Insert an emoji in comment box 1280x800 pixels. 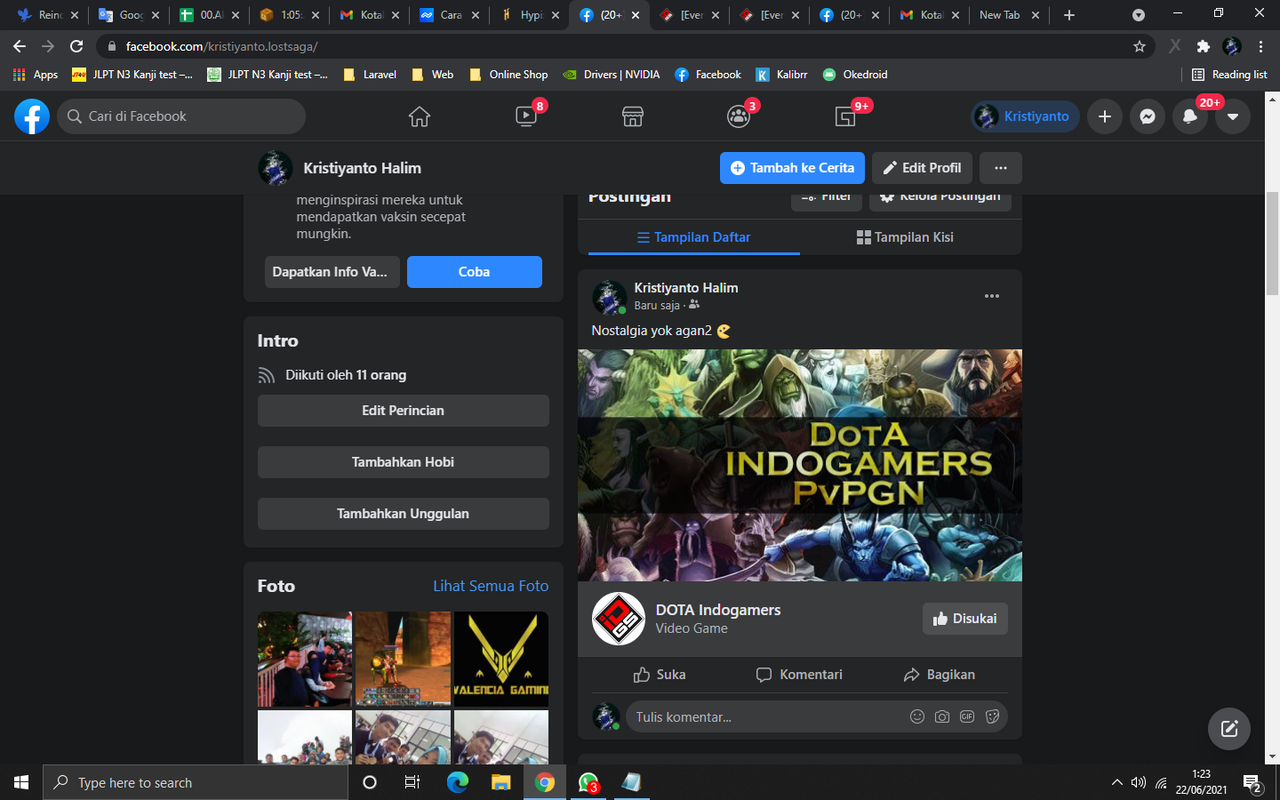[x=917, y=717]
